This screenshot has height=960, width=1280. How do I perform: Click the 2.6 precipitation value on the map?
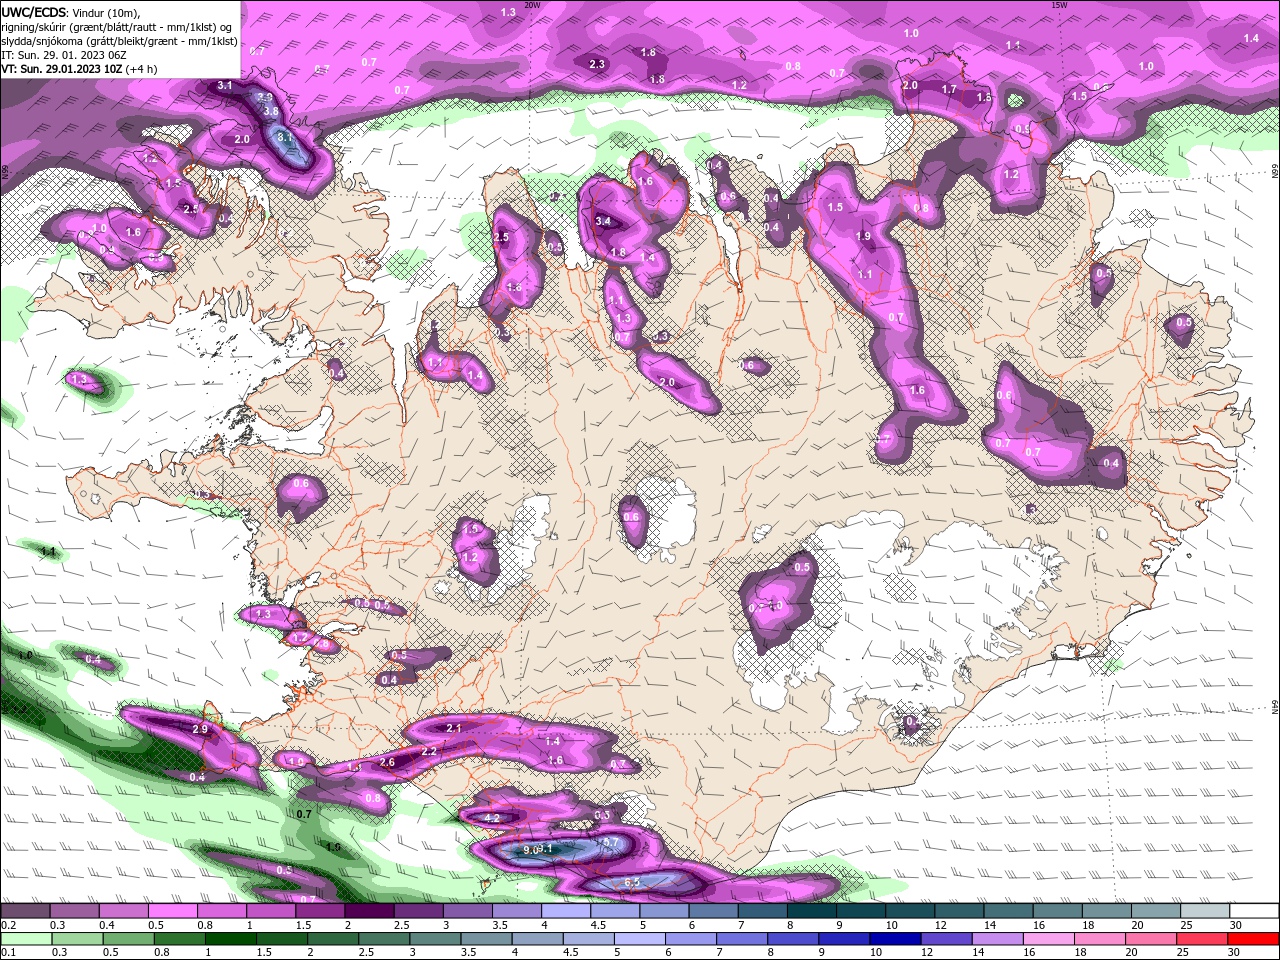click(x=387, y=763)
